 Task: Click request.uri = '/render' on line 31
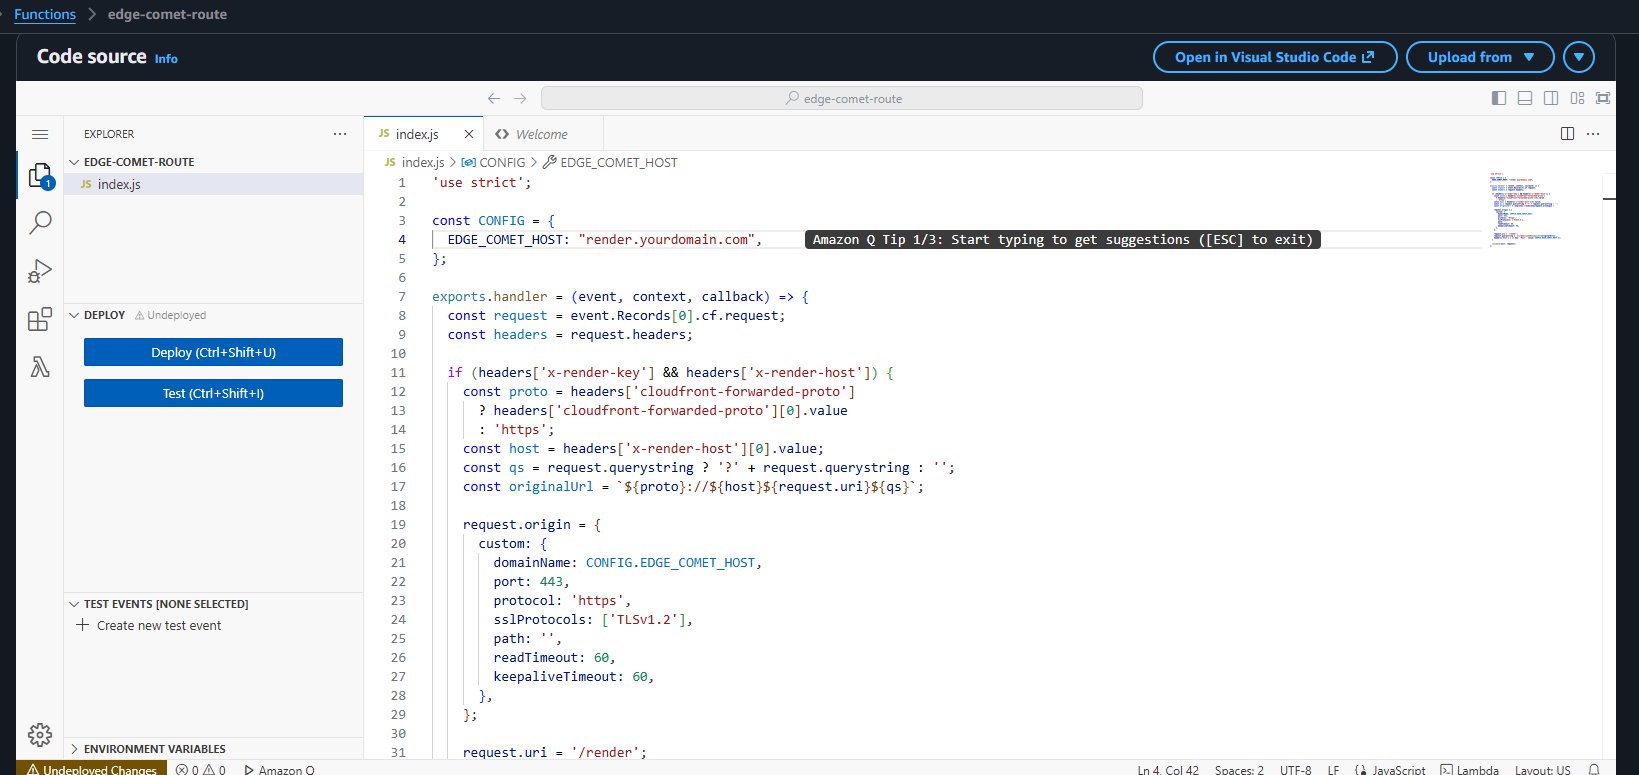pyautogui.click(x=555, y=752)
